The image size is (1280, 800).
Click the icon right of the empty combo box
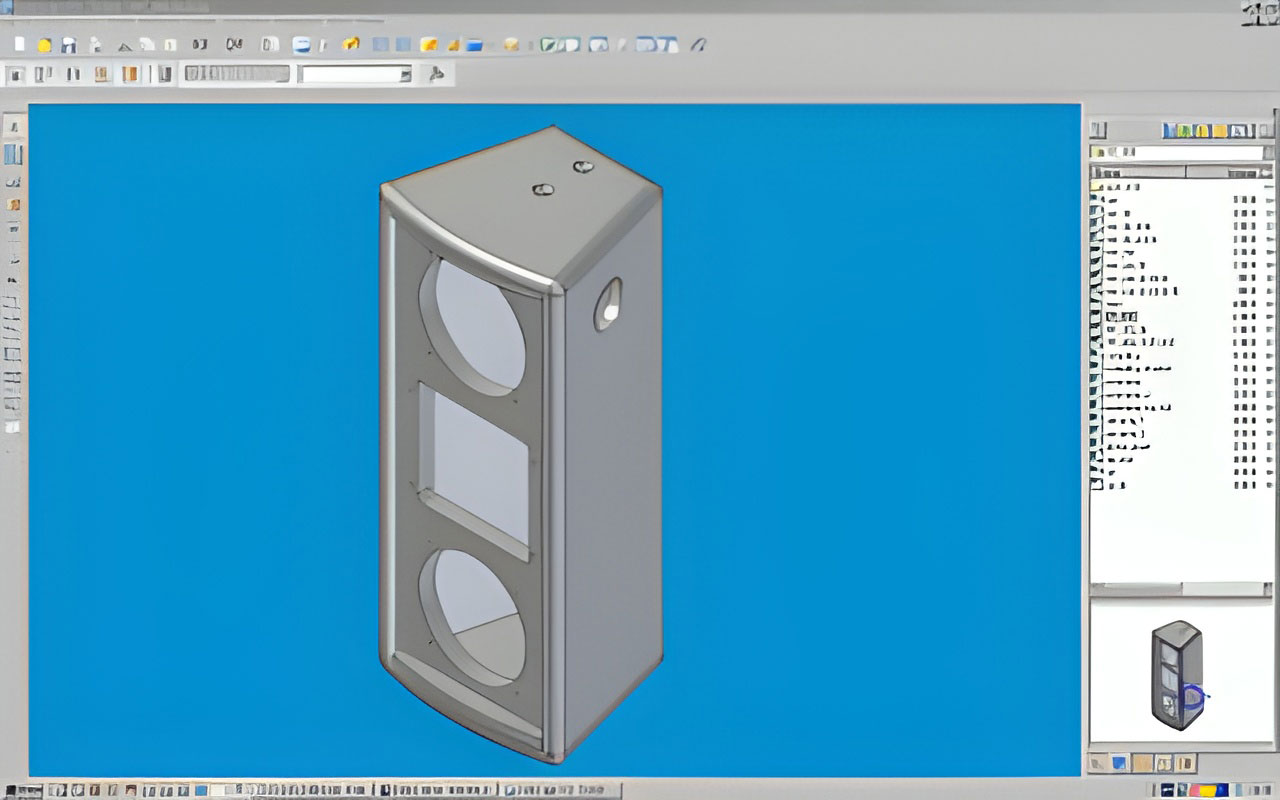[x=435, y=74]
